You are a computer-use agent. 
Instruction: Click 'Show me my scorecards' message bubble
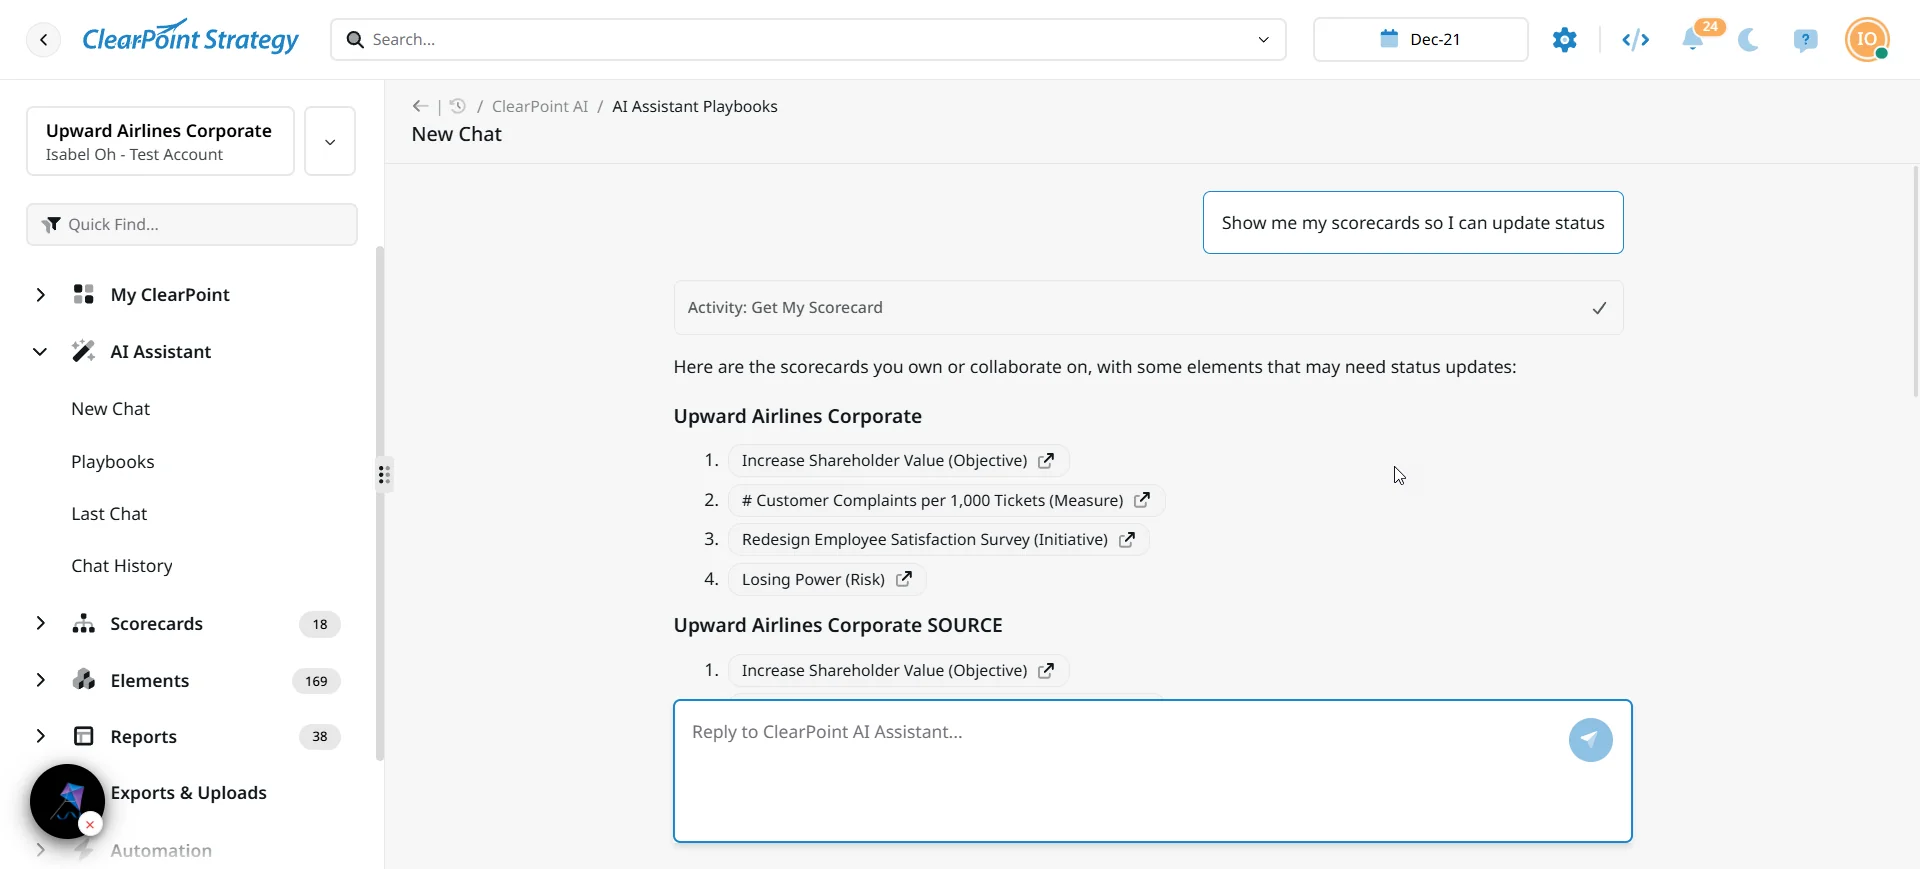(x=1413, y=223)
